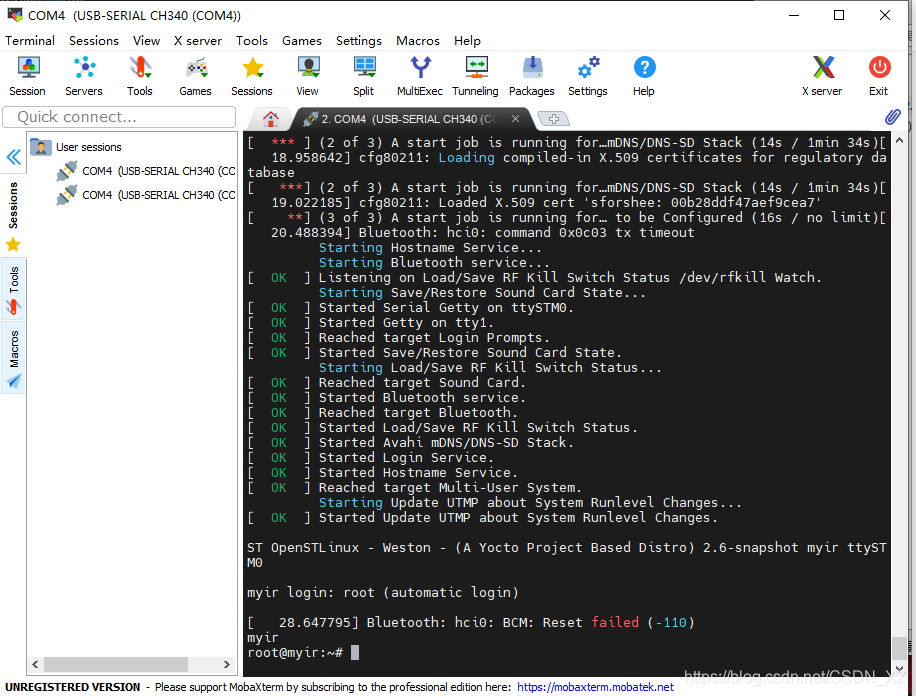
Task: Open the mobaxterm.mobatek.net link
Action: tap(595, 687)
